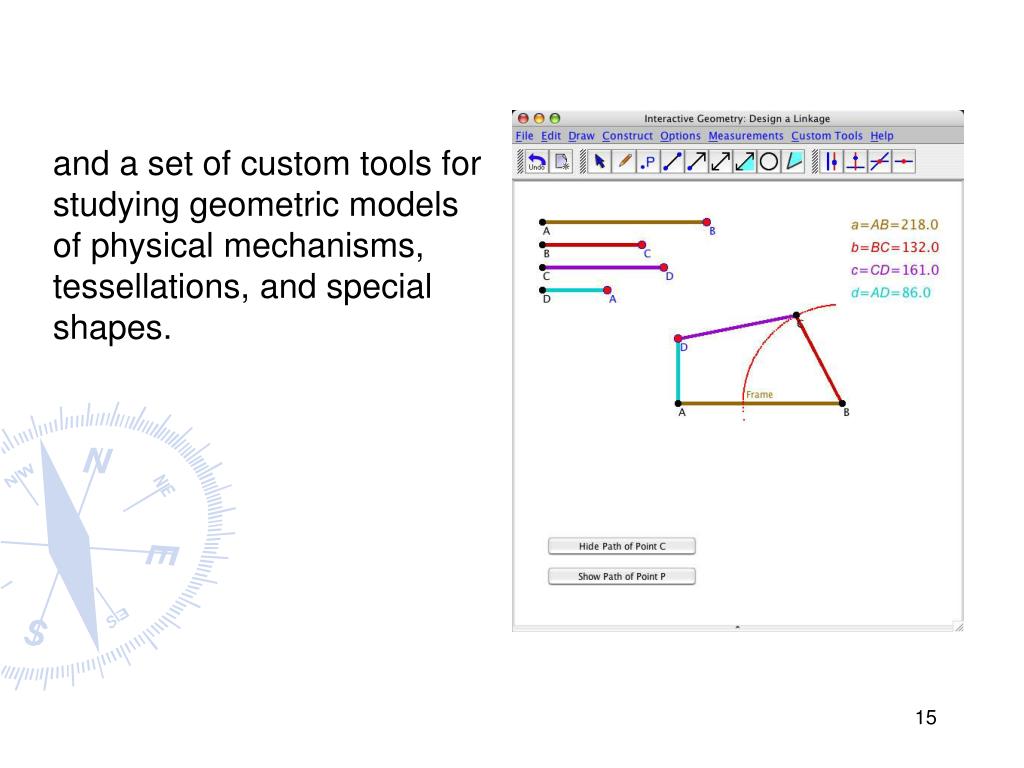Click the measurement a=AB=218.0
The image size is (1024, 768).
pos(894,225)
